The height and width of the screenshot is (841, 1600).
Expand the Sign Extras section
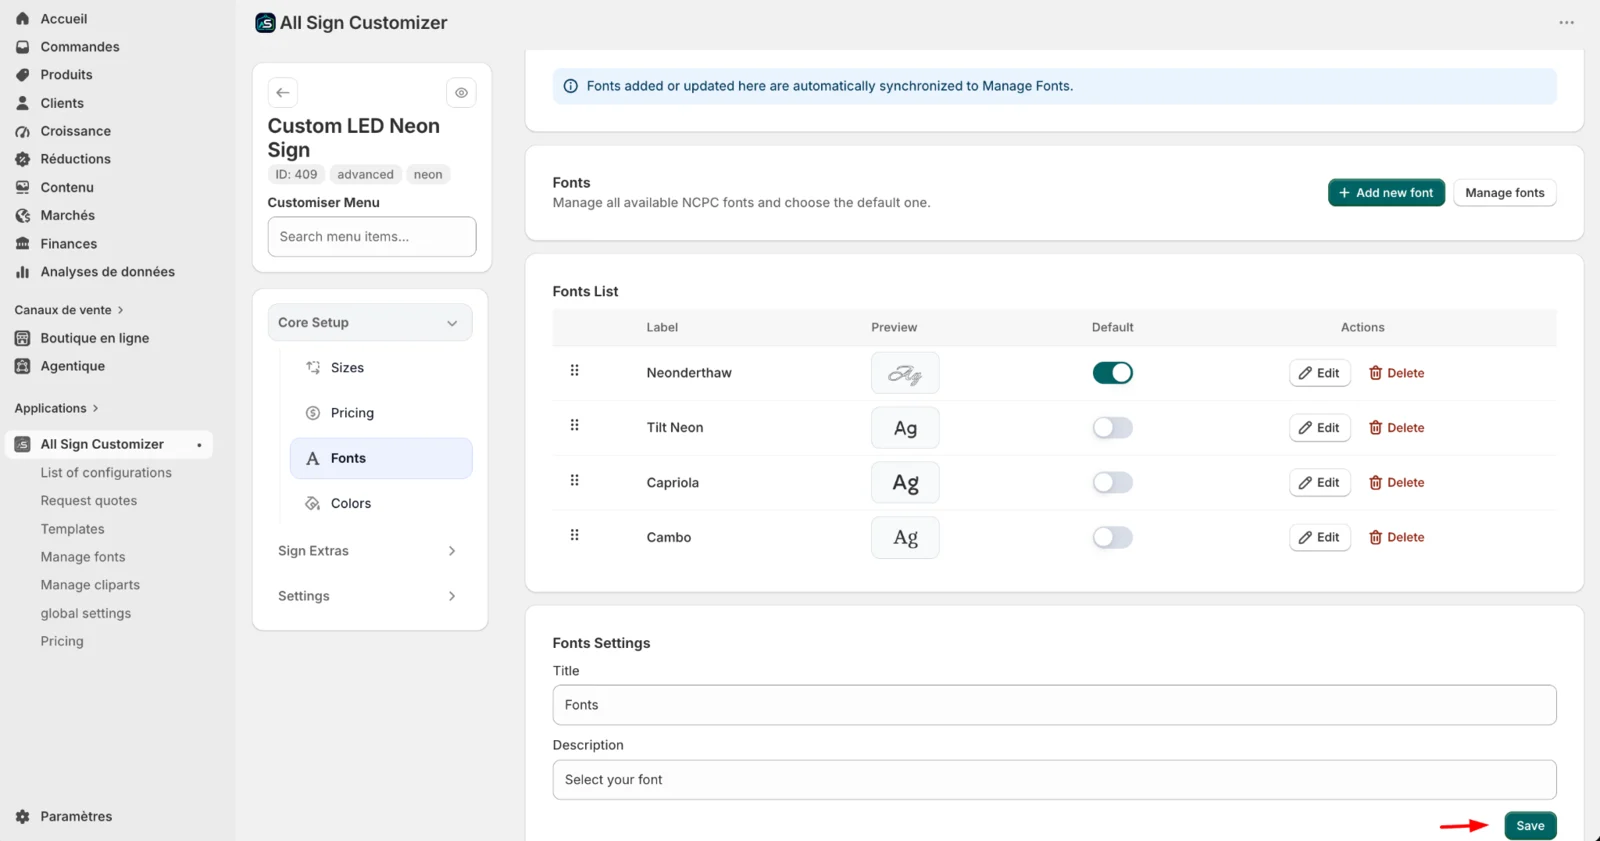(x=370, y=551)
